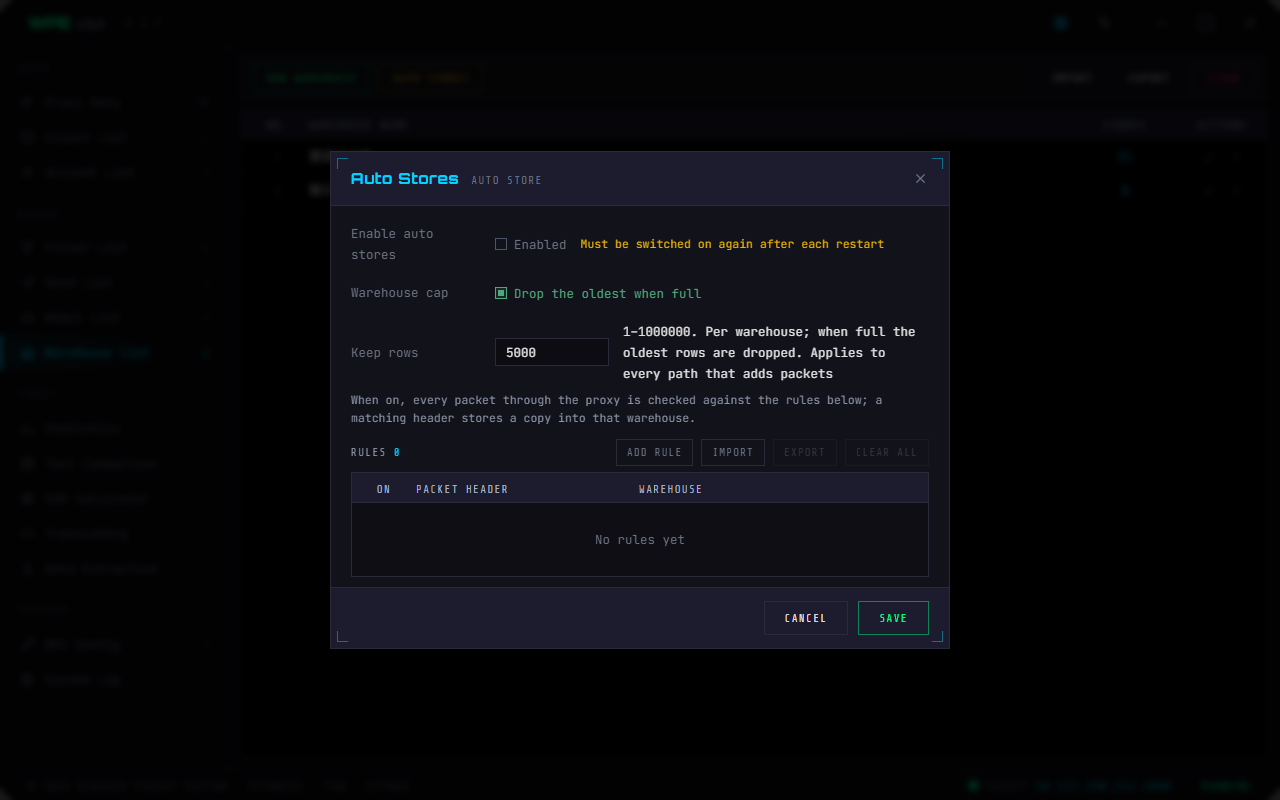Click the Import button

click(x=733, y=452)
